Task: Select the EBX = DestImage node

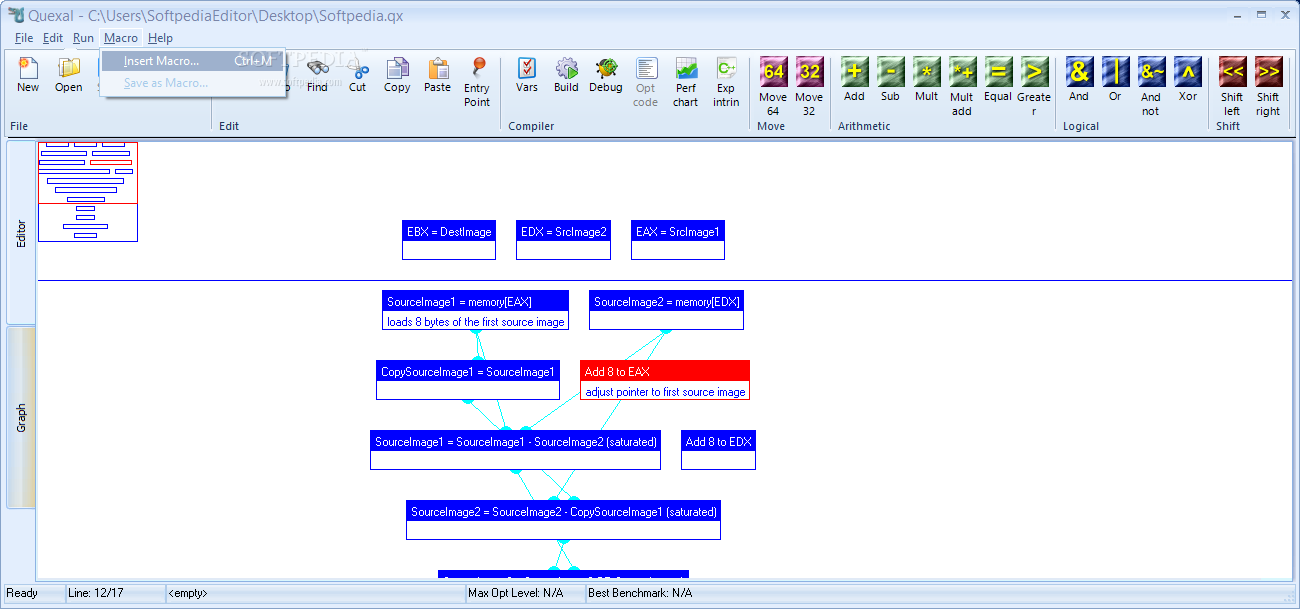Action: 449,240
